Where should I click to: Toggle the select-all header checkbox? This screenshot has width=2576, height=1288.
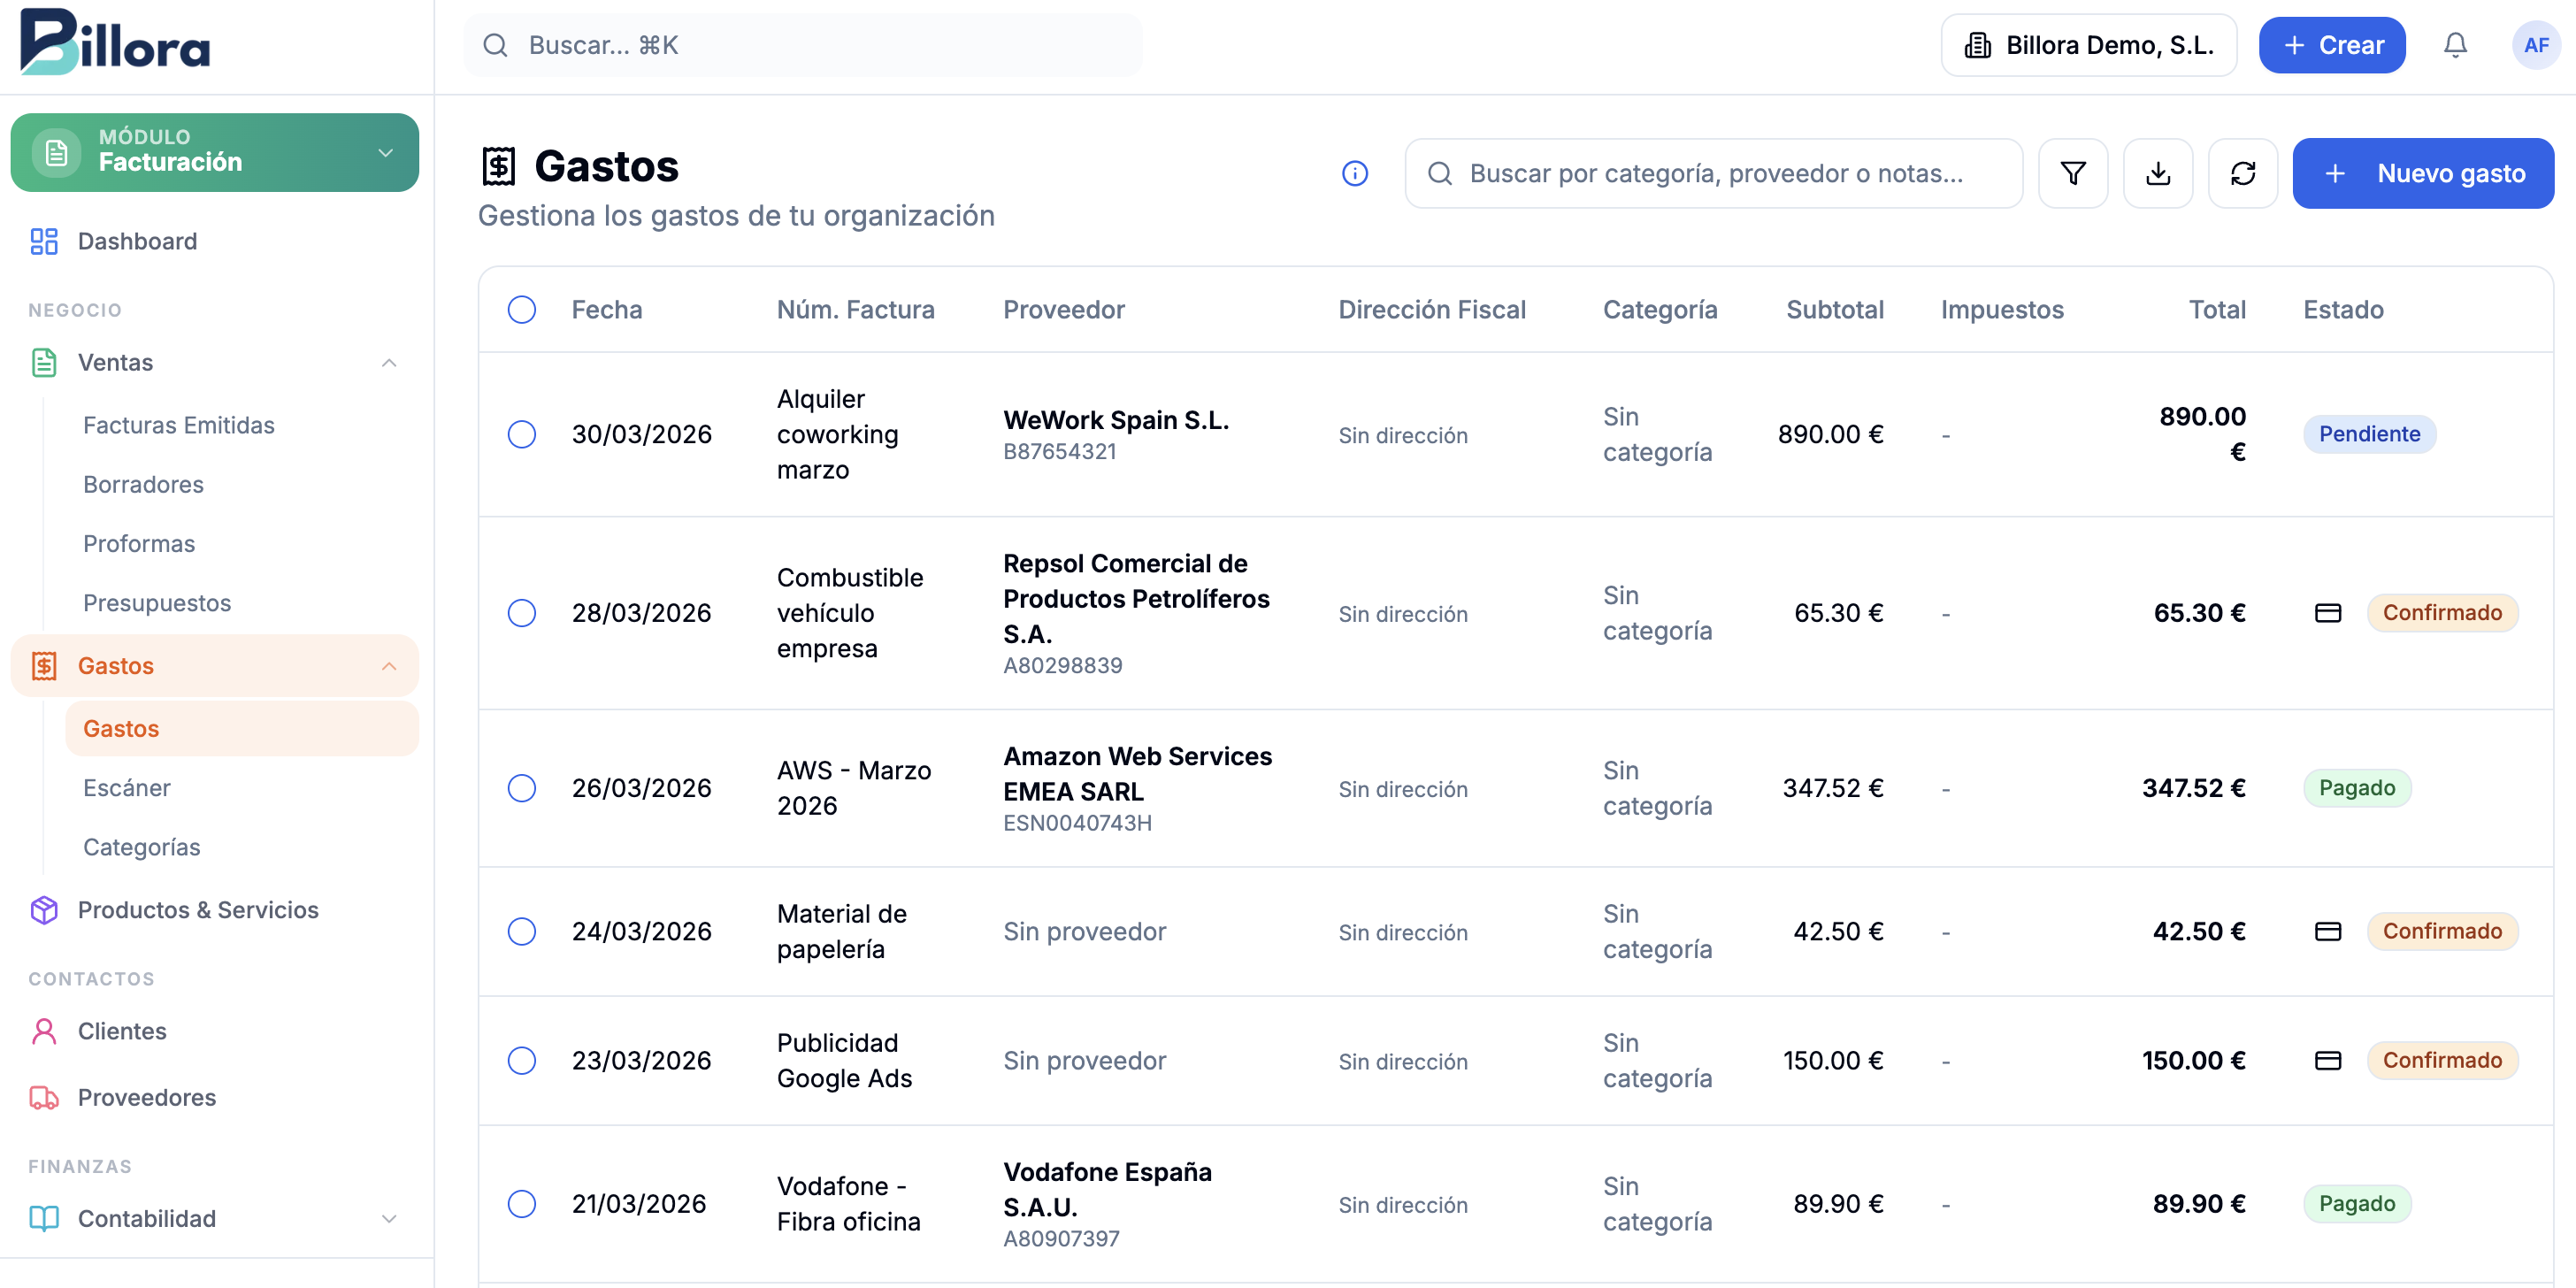tap(522, 310)
